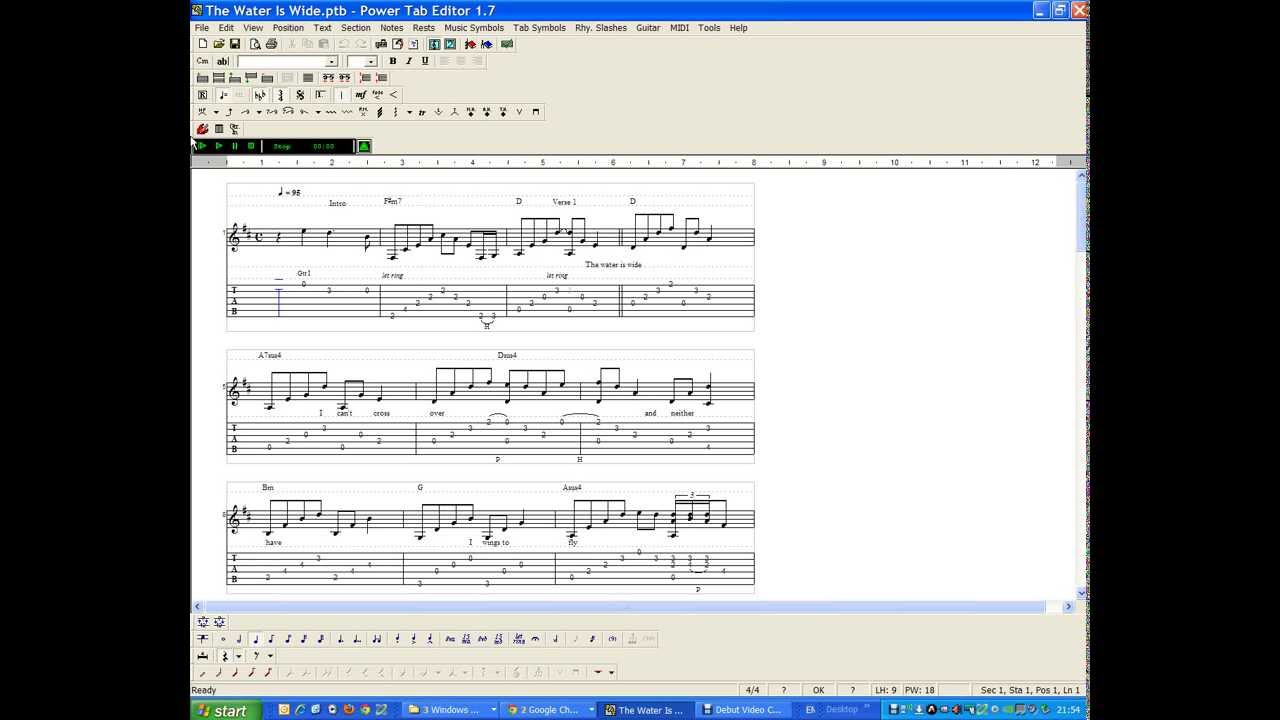This screenshot has height=720, width=1280.
Task: Click the printer icon
Action: click(271, 44)
